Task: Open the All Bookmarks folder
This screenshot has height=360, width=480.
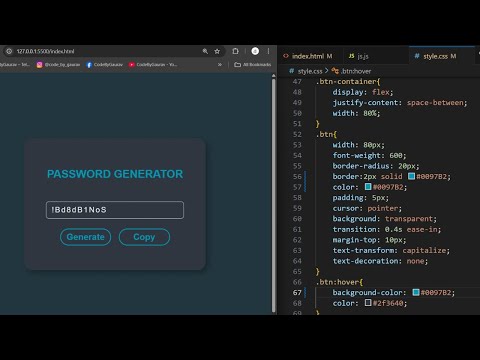Action: tap(253, 65)
